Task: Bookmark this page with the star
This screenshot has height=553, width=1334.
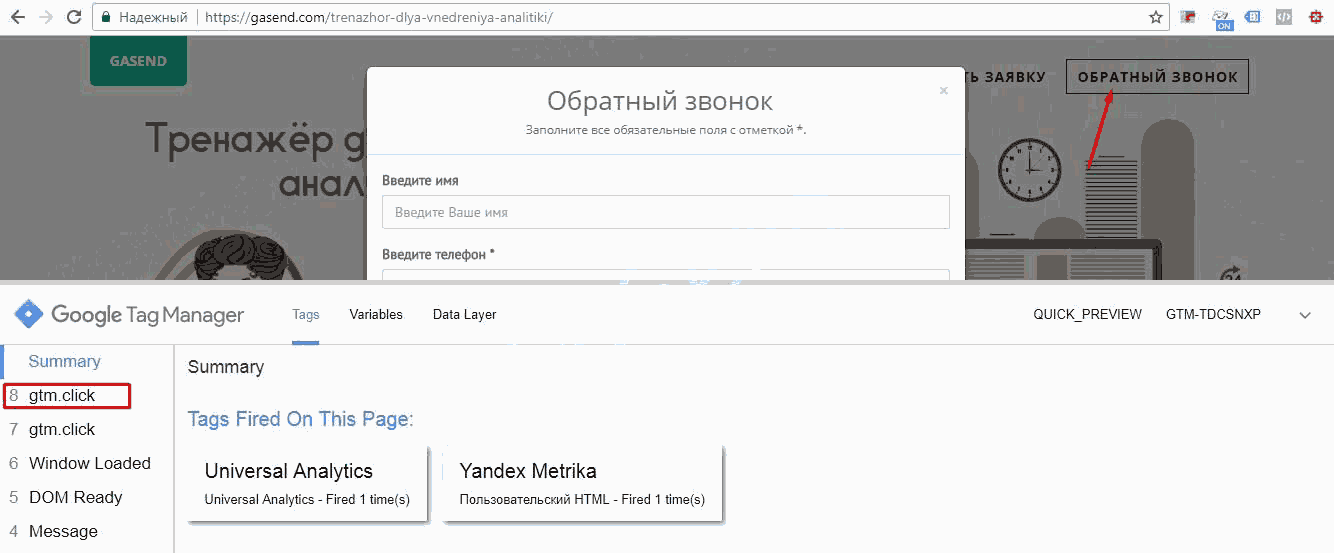Action: point(1156,17)
